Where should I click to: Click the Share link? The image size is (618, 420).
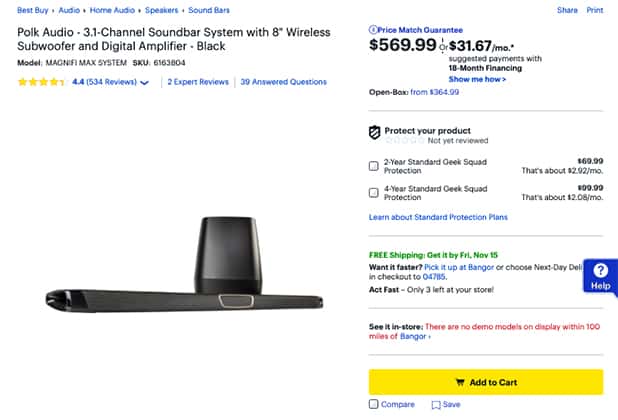[567, 9]
